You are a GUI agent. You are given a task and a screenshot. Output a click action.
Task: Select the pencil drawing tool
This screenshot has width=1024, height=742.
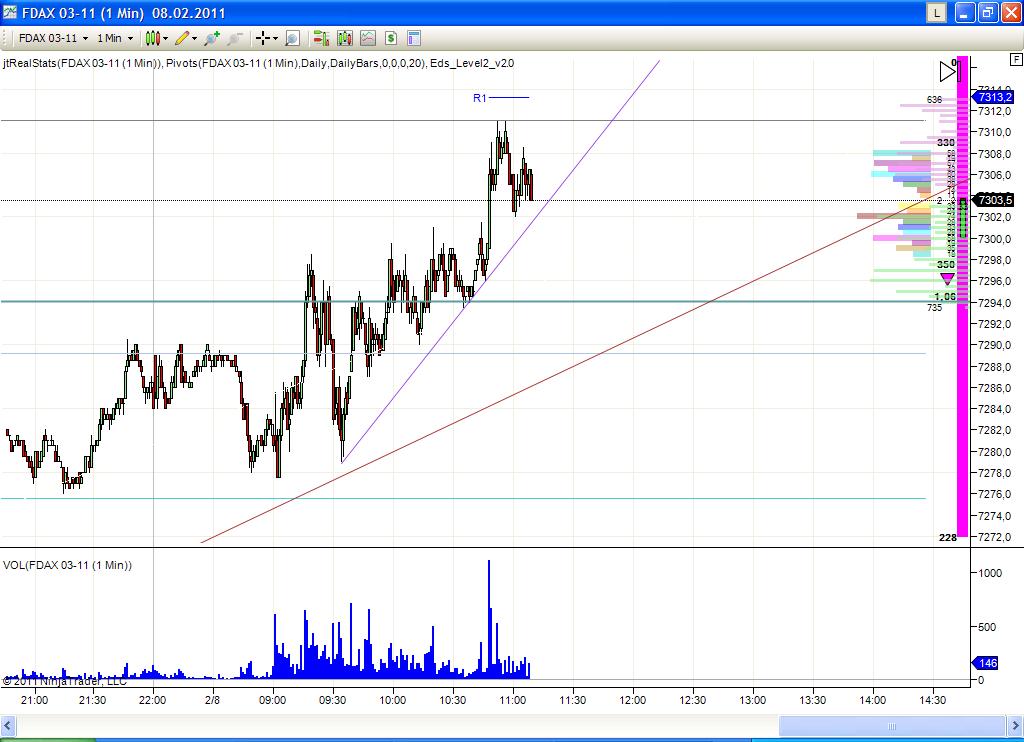click(x=182, y=38)
